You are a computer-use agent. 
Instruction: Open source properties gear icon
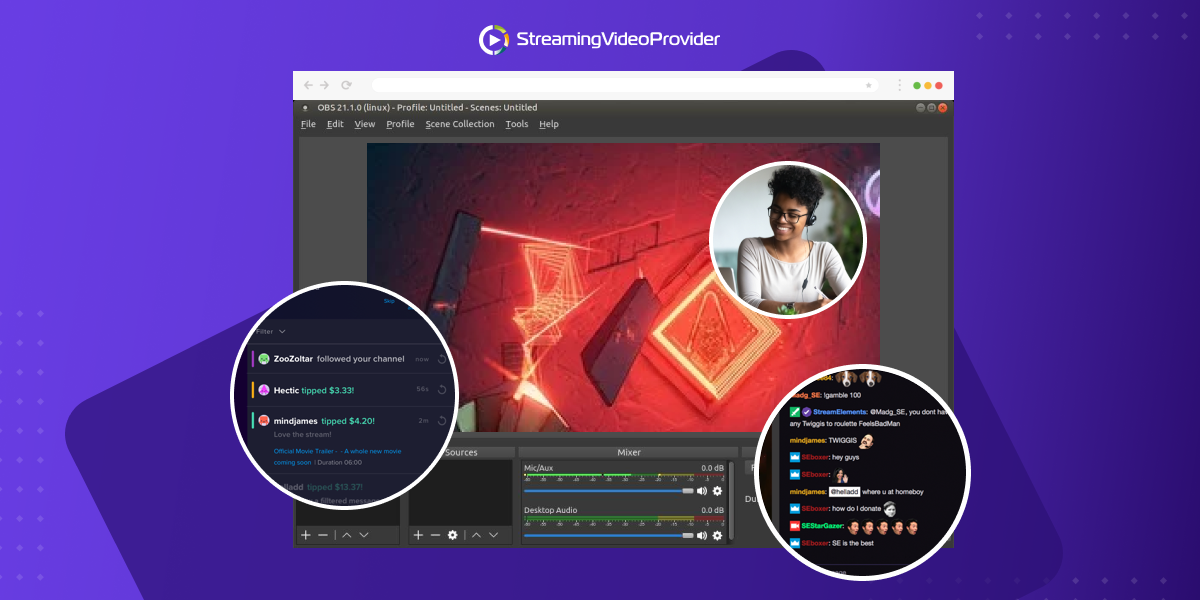tap(452, 536)
